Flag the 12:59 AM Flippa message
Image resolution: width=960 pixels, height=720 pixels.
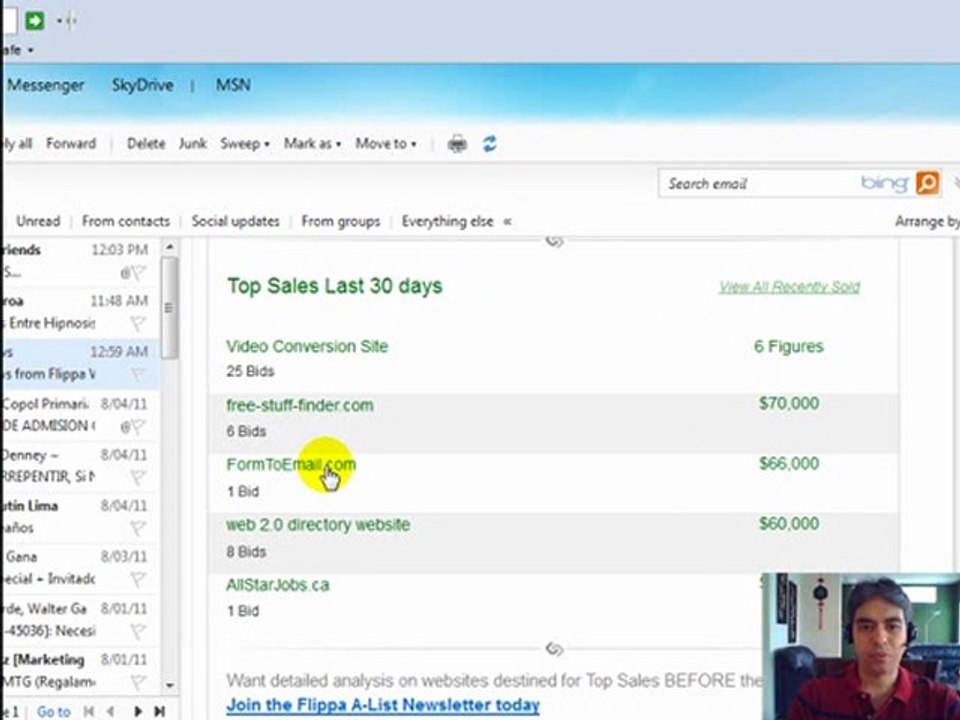pos(138,374)
